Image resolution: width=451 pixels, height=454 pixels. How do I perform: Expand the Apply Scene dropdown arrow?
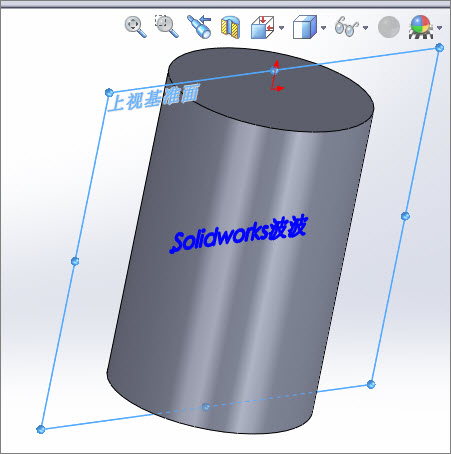click(440, 28)
